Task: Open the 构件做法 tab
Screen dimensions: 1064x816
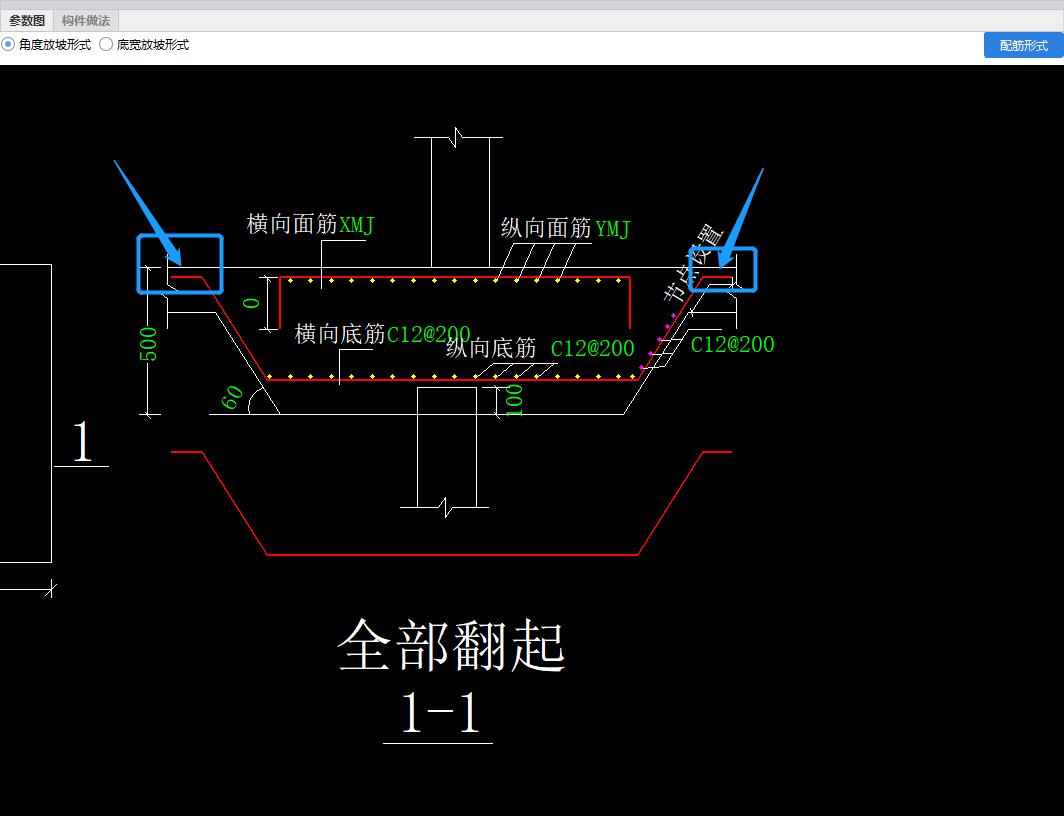Action: pos(86,20)
